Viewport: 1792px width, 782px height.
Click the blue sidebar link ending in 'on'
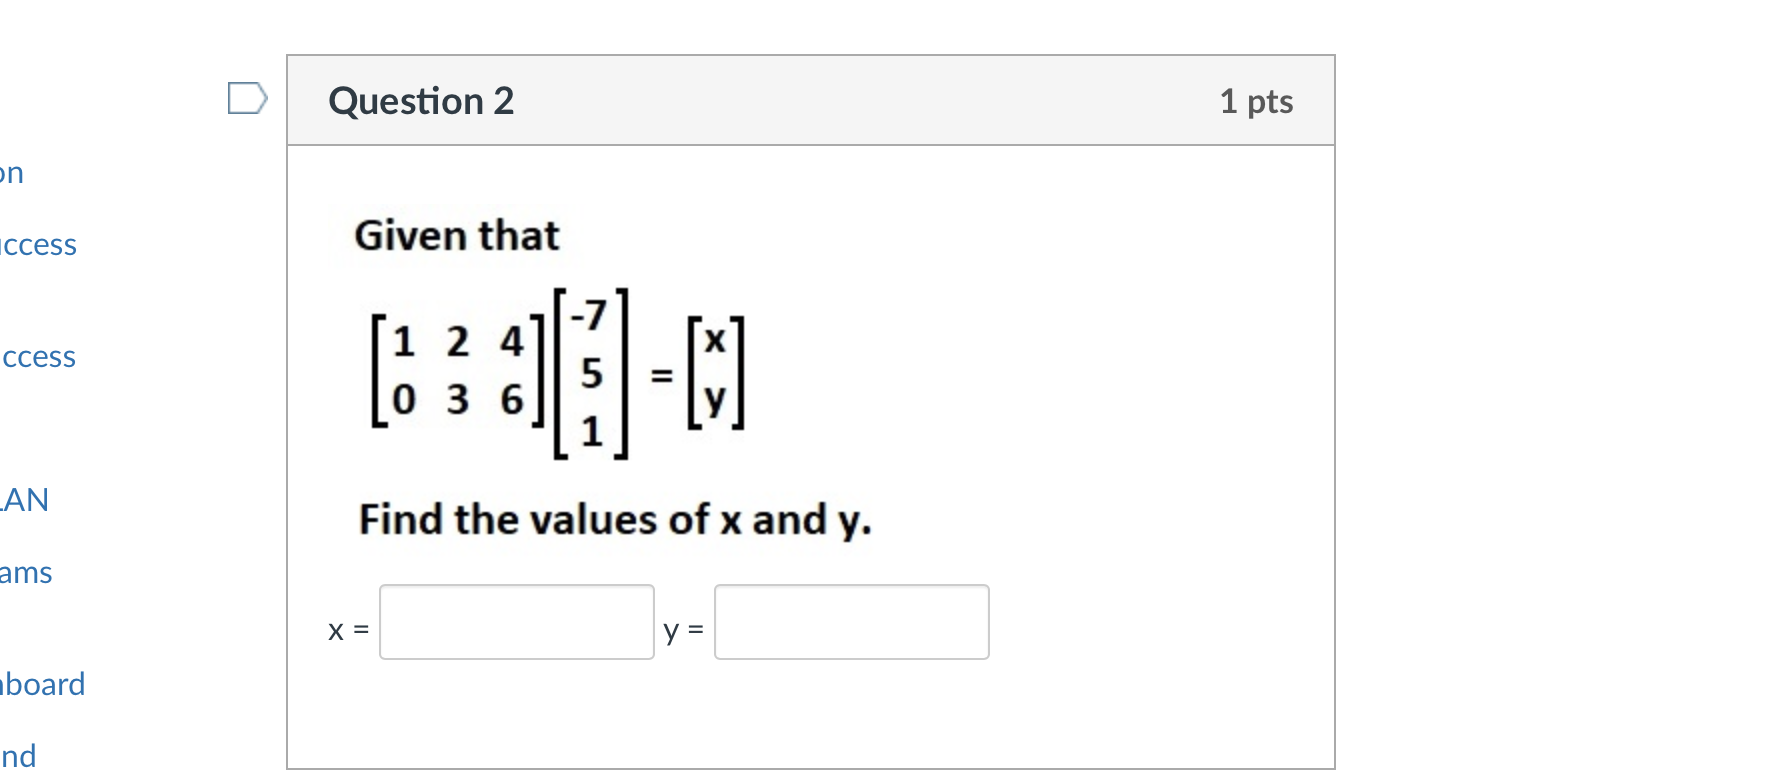[12, 172]
